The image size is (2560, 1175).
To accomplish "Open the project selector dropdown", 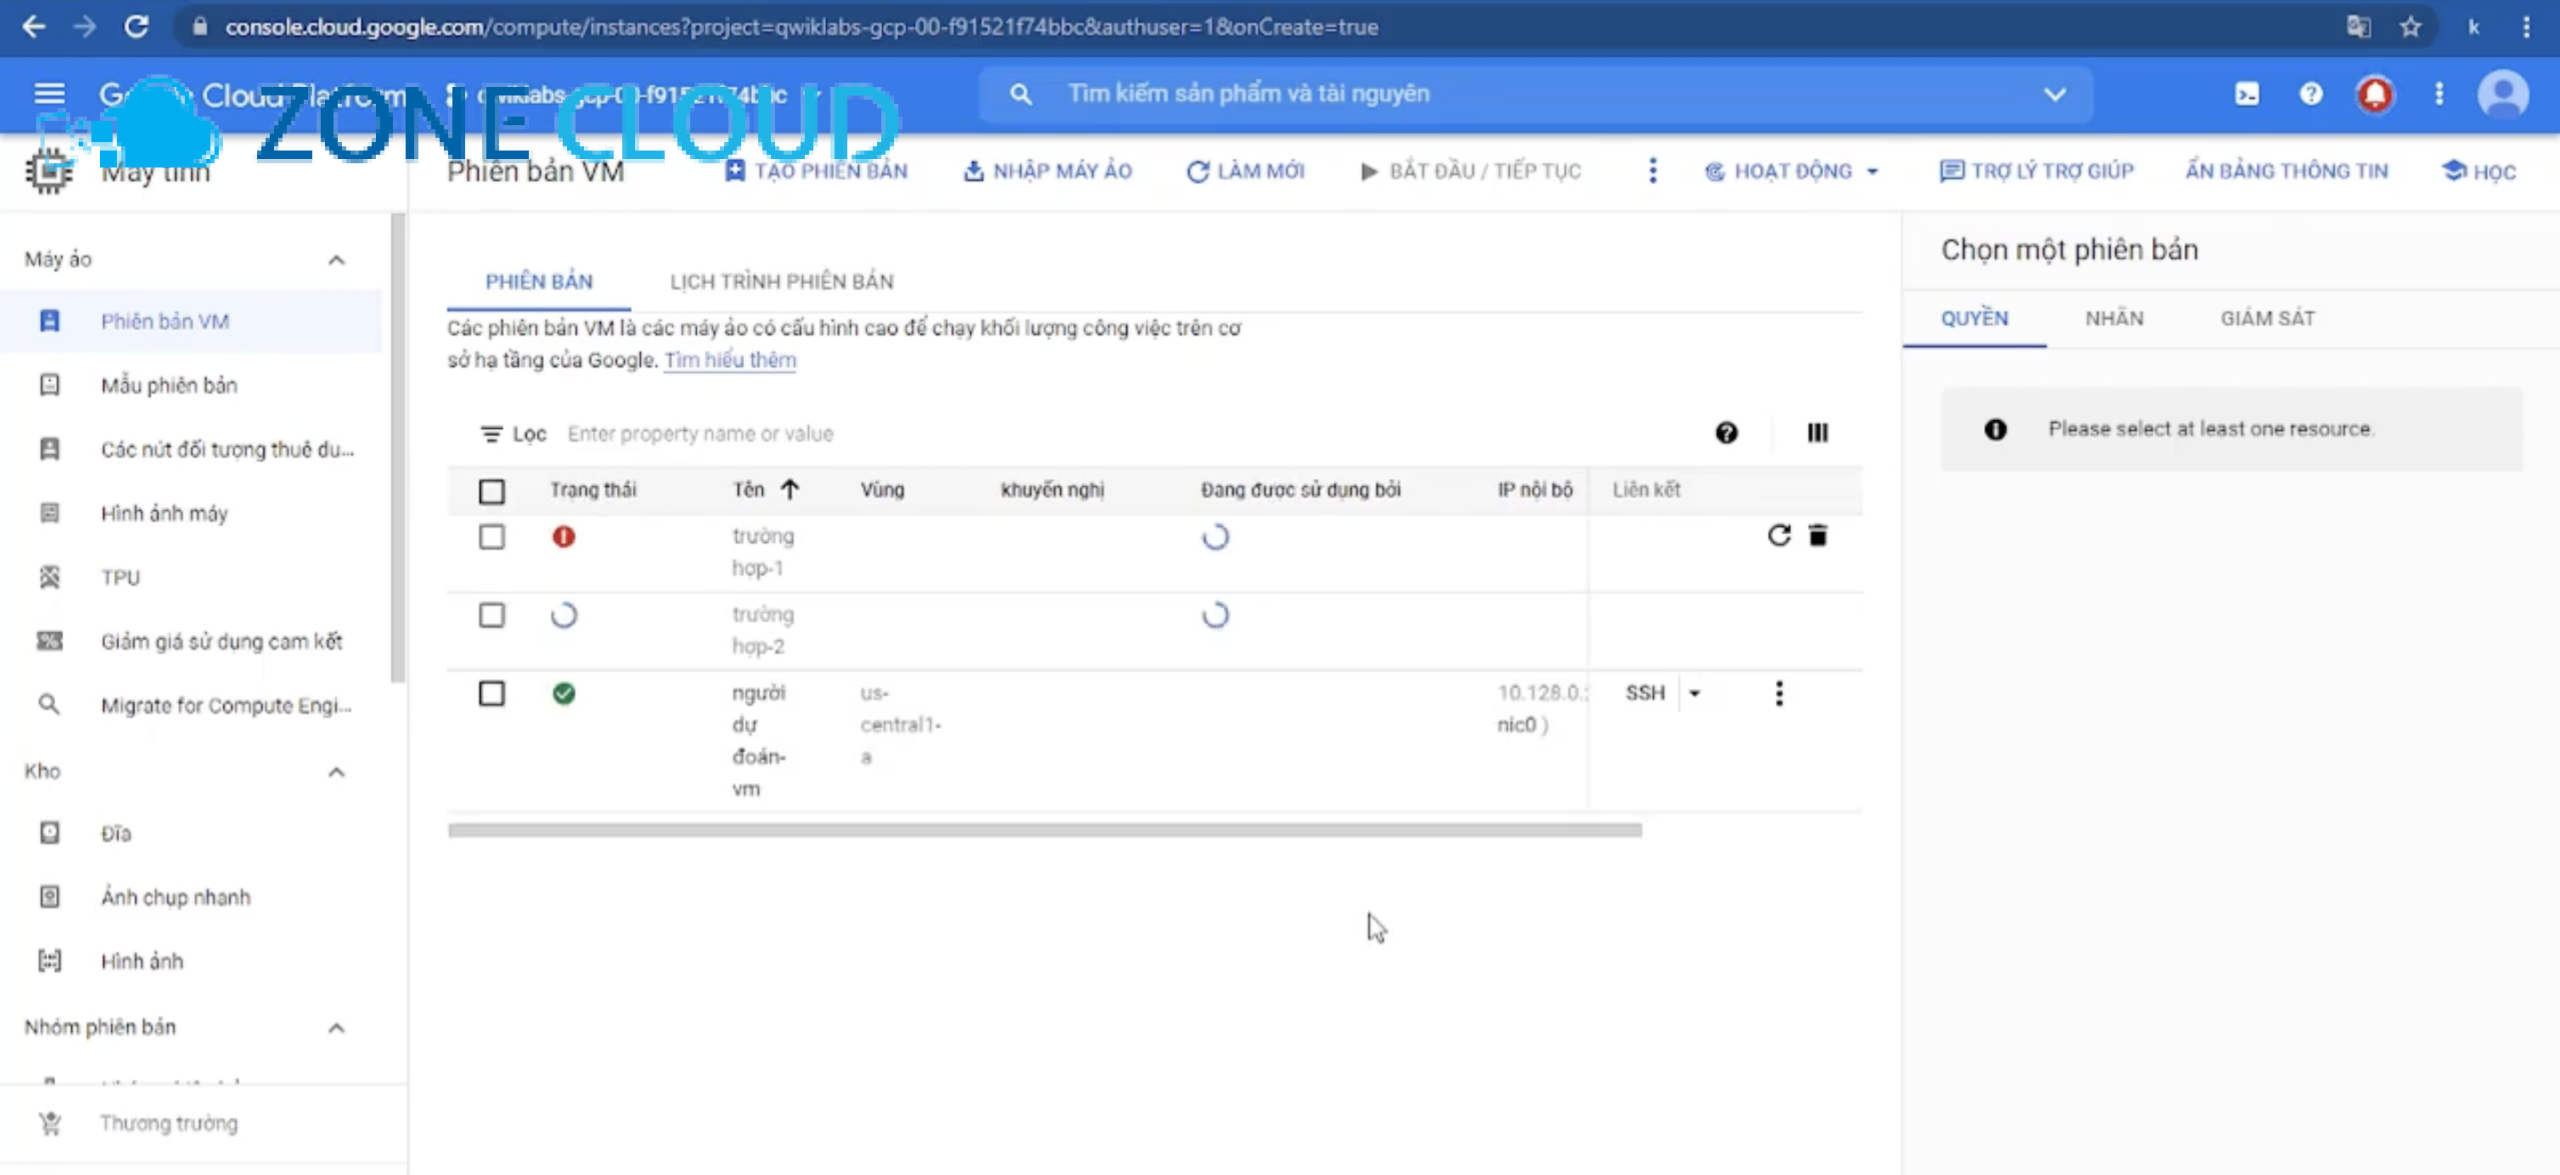I will pyautogui.click(x=634, y=95).
